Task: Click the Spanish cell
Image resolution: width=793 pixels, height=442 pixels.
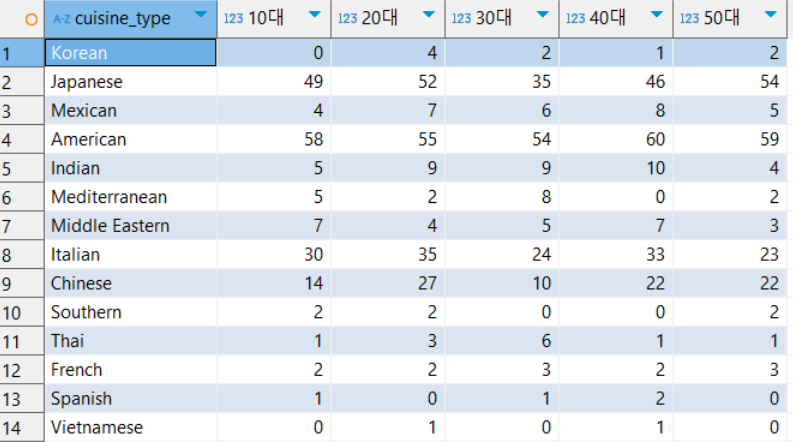Action: coord(130,399)
